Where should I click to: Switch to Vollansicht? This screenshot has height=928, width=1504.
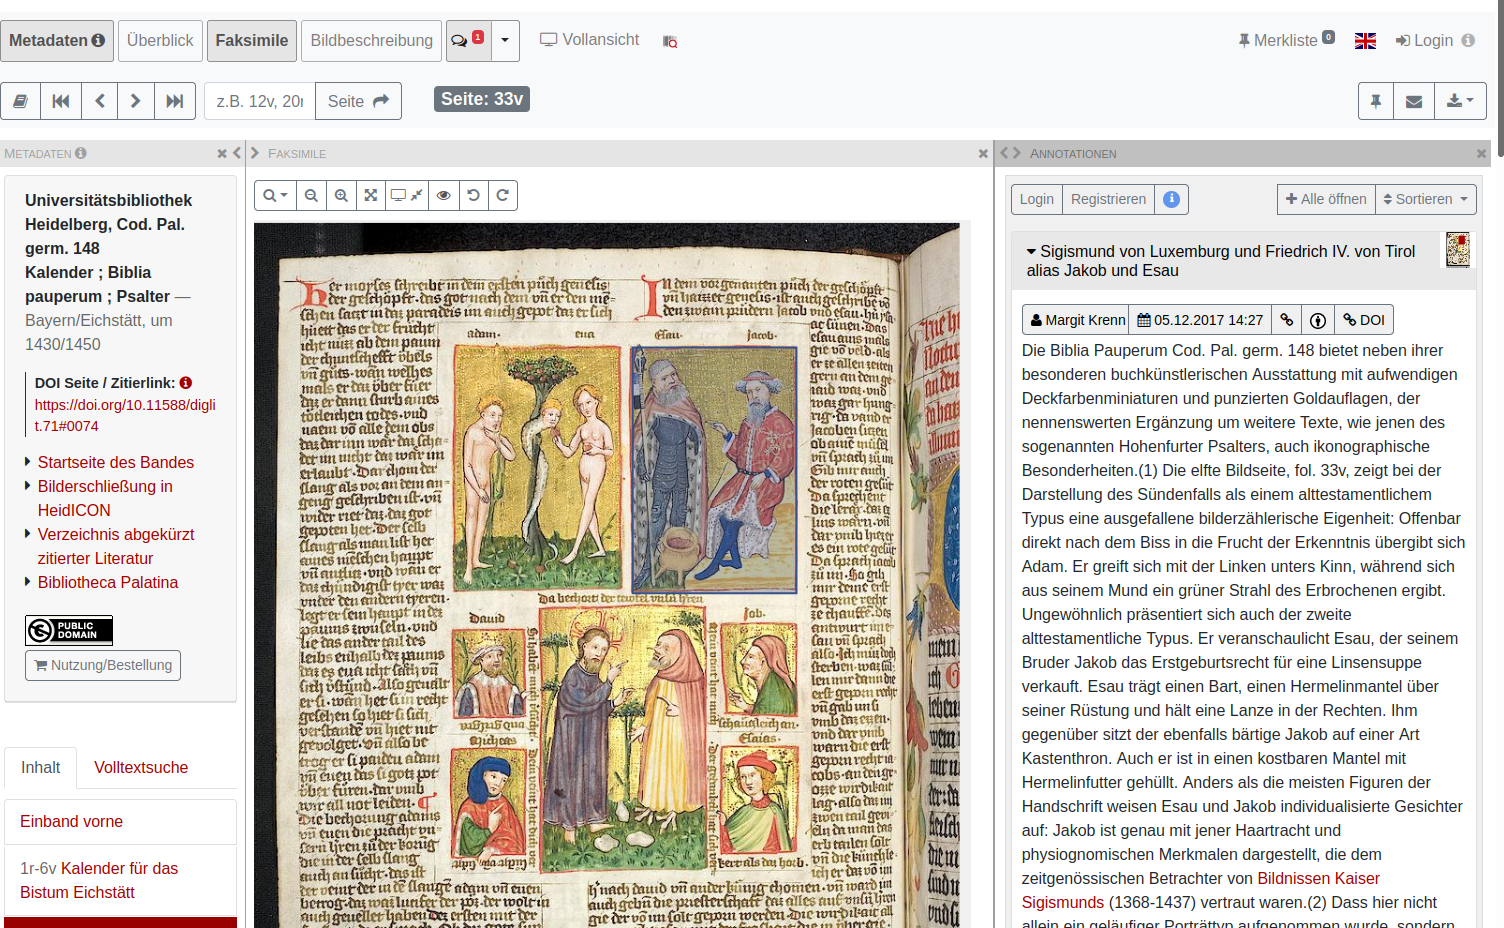click(590, 40)
